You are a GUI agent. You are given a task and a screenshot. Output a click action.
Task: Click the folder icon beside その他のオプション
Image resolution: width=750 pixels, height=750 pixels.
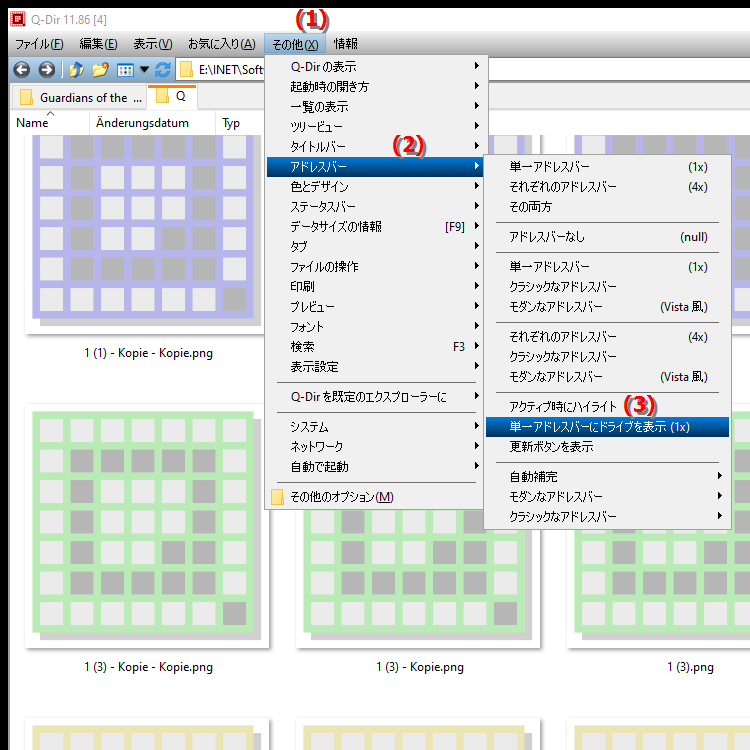click(277, 496)
